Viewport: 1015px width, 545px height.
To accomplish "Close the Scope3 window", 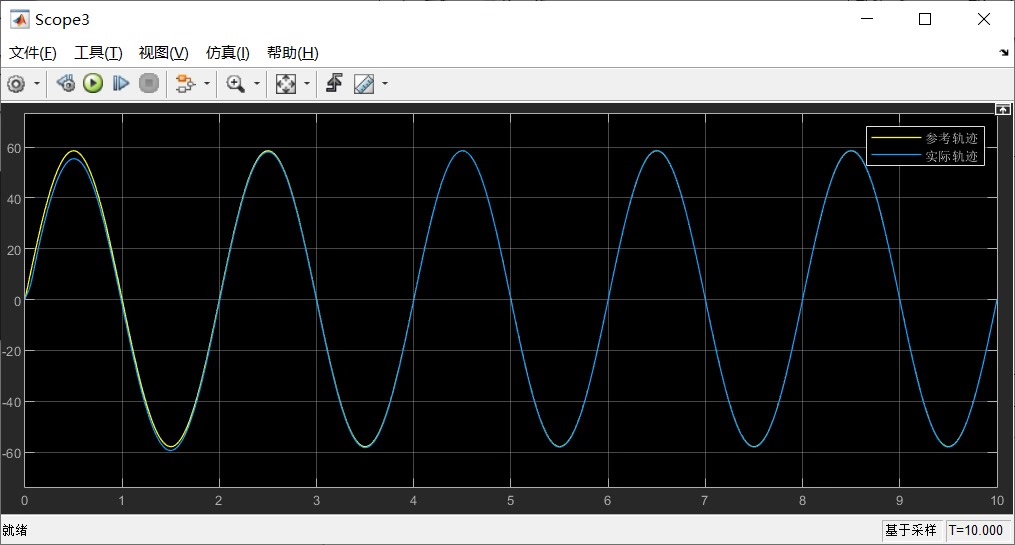I will click(x=983, y=19).
